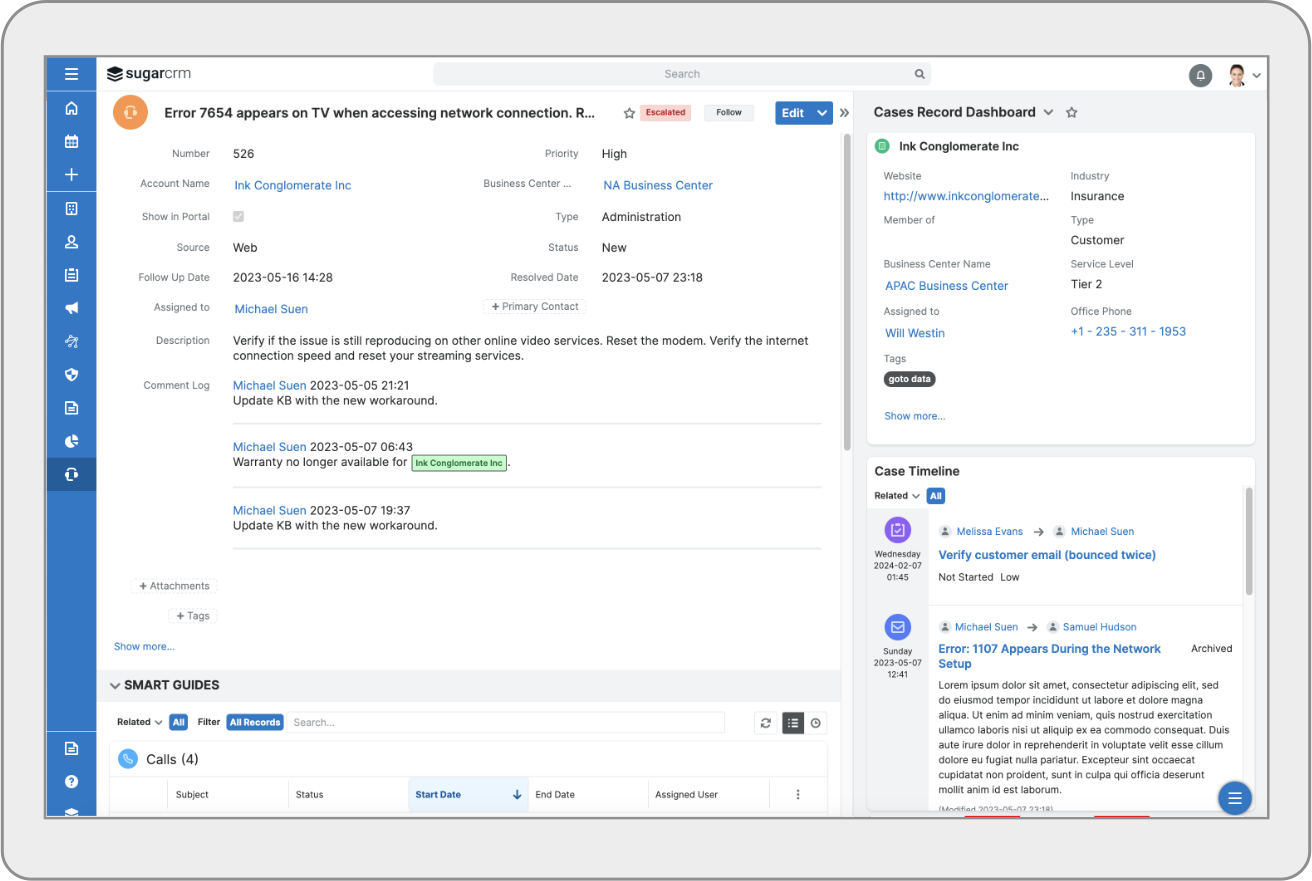Open Related dropdown in subpanel filter
This screenshot has width=1312, height=881.
pos(139,722)
